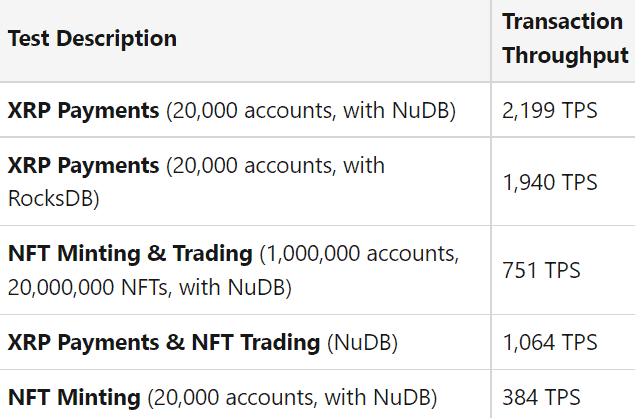Viewport: 635px width, 418px height.
Task: Click the word 'Throughput' in header
Action: (565, 55)
